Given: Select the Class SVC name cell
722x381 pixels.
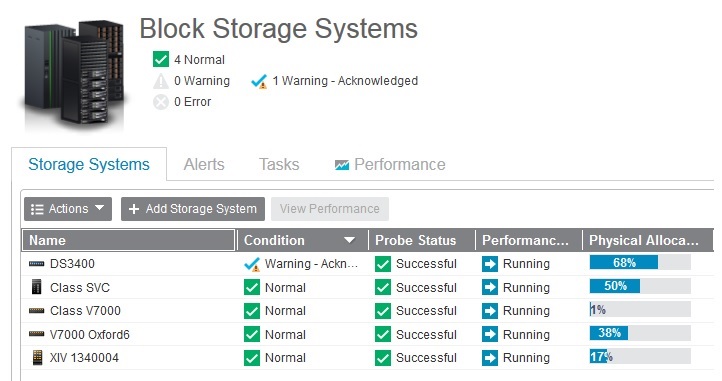Looking at the screenshot, I should [129, 287].
